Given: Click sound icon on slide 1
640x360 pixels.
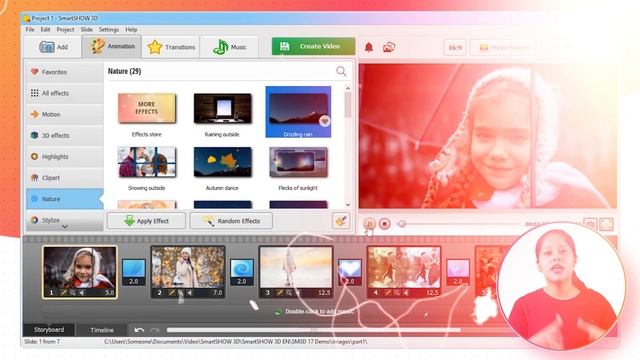Looking at the screenshot, I should point(82,293).
